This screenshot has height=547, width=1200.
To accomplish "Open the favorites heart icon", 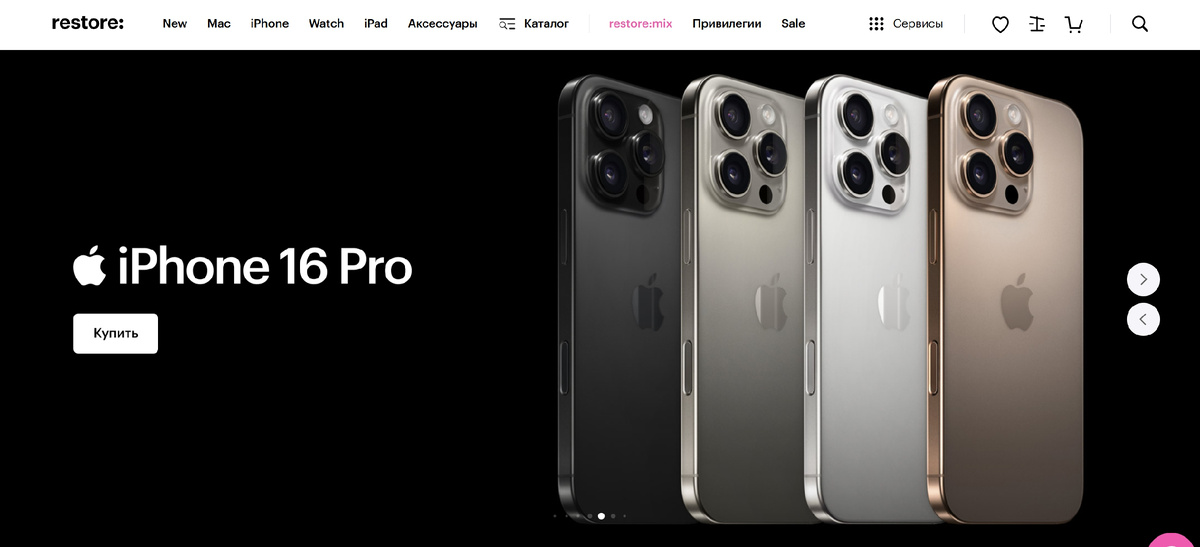I will [1000, 24].
